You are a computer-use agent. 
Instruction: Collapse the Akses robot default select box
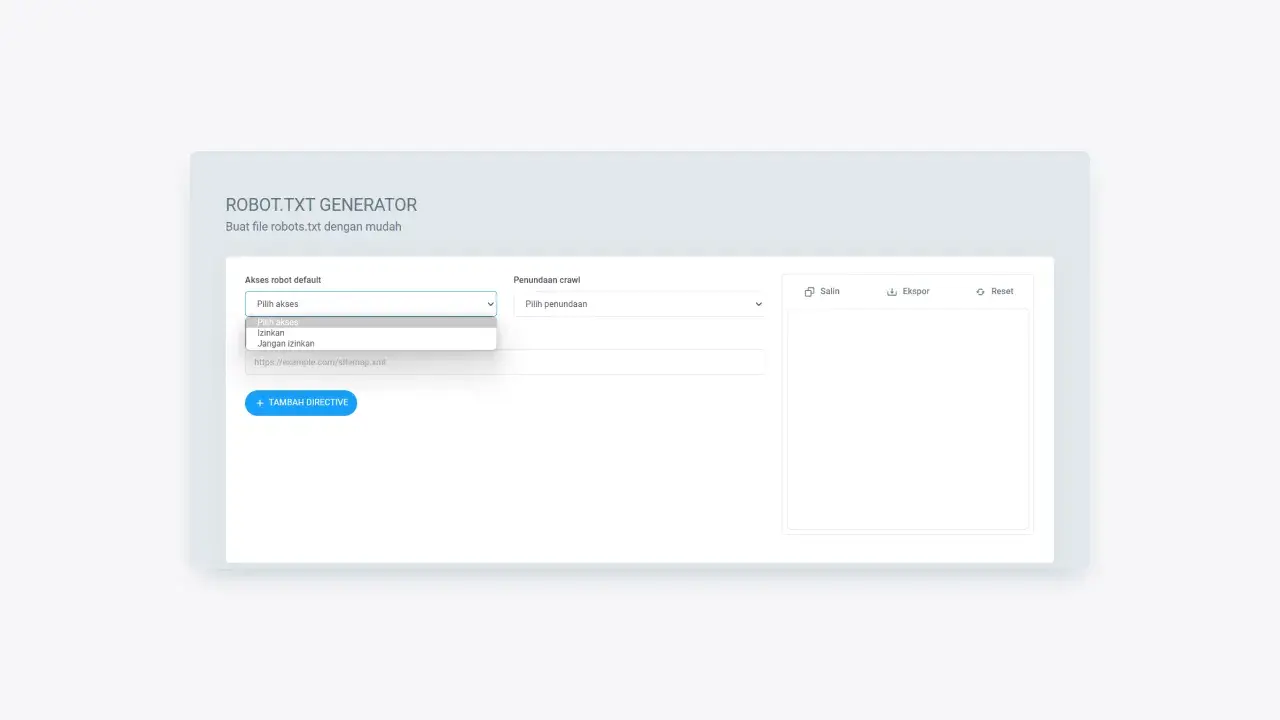(x=370, y=304)
